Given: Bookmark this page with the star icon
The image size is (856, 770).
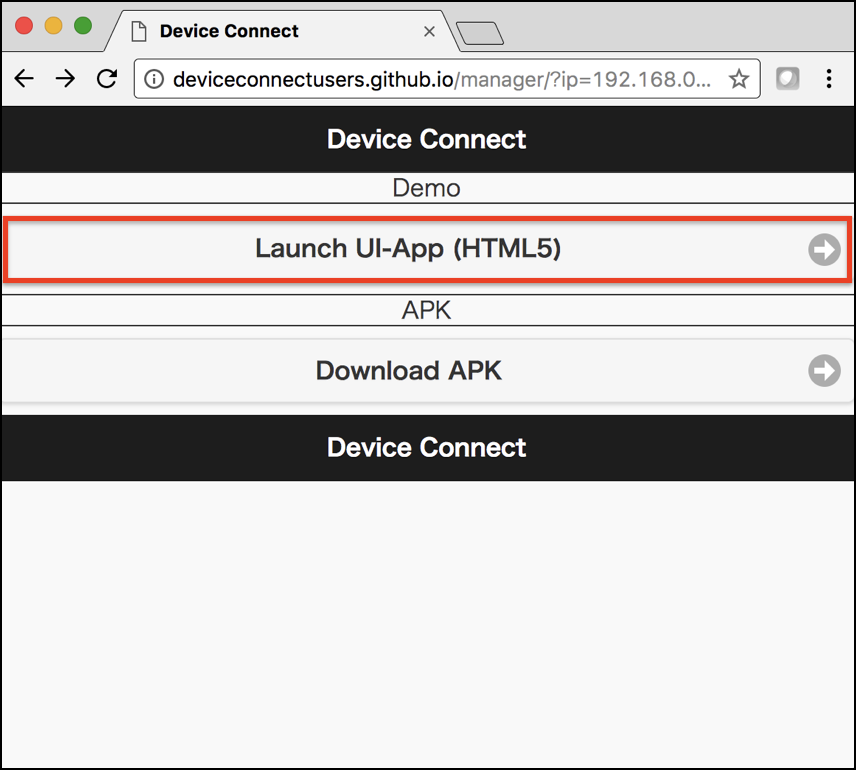Looking at the screenshot, I should 738,79.
